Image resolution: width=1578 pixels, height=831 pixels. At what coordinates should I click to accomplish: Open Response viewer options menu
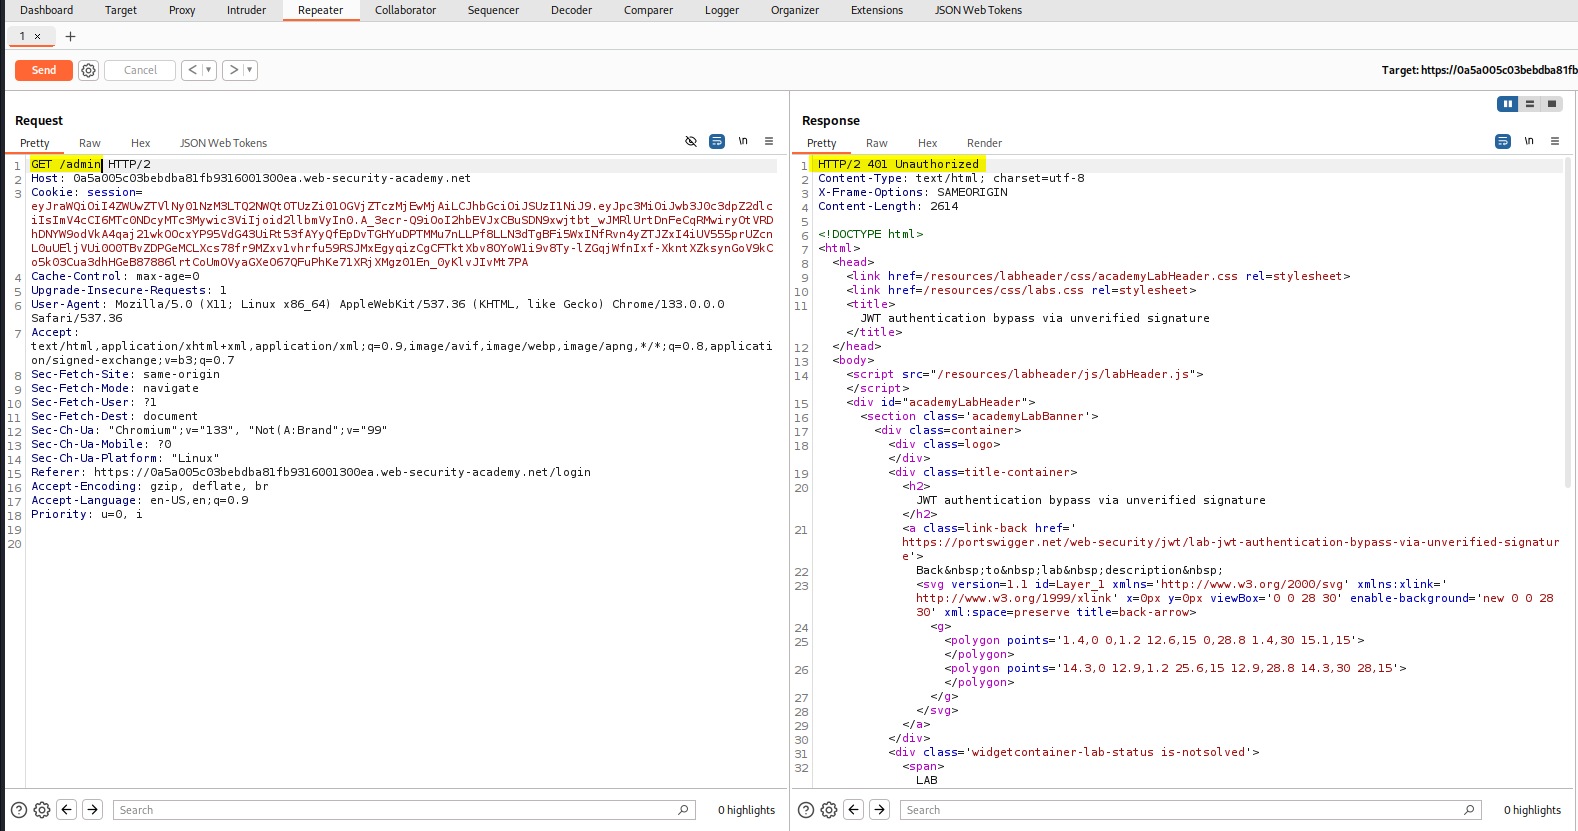coord(1555,141)
